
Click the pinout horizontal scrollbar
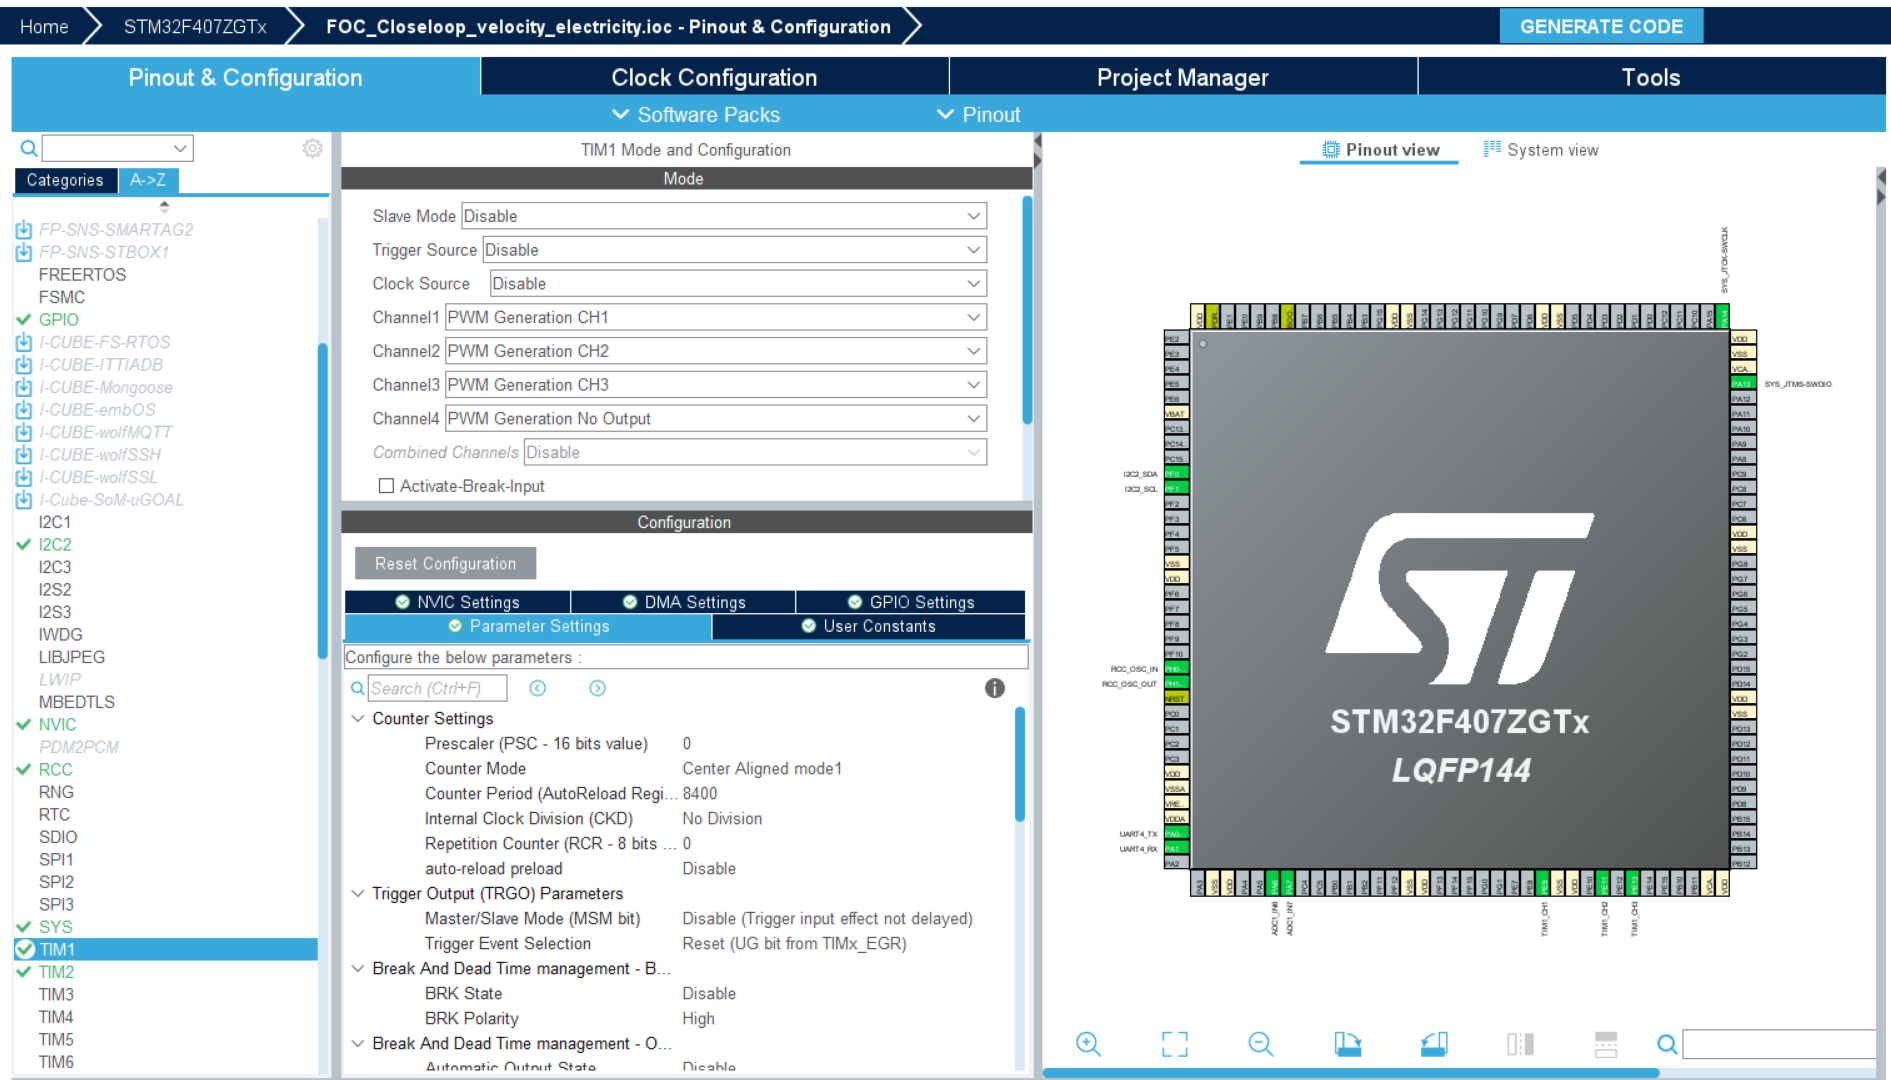1351,1073
